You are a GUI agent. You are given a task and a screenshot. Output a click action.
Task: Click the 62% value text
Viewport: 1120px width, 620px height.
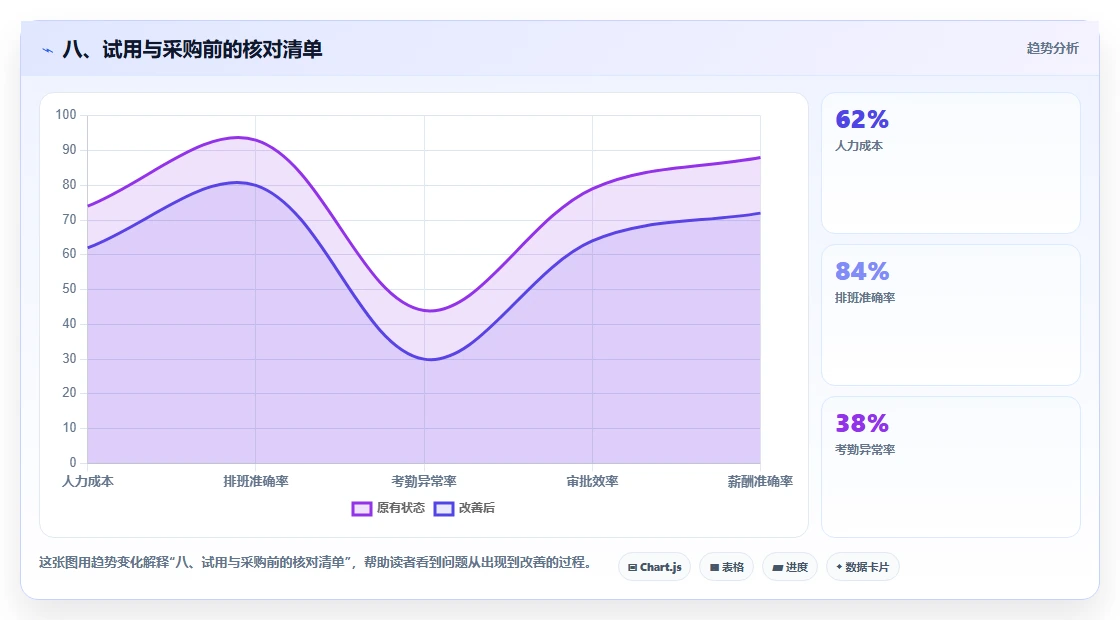pos(861,119)
